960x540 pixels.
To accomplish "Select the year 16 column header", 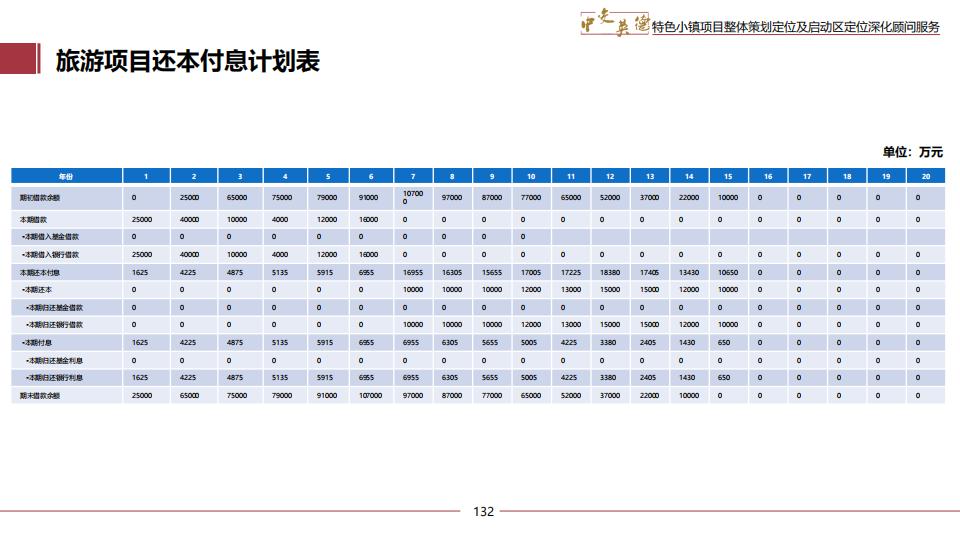I will tap(768, 176).
